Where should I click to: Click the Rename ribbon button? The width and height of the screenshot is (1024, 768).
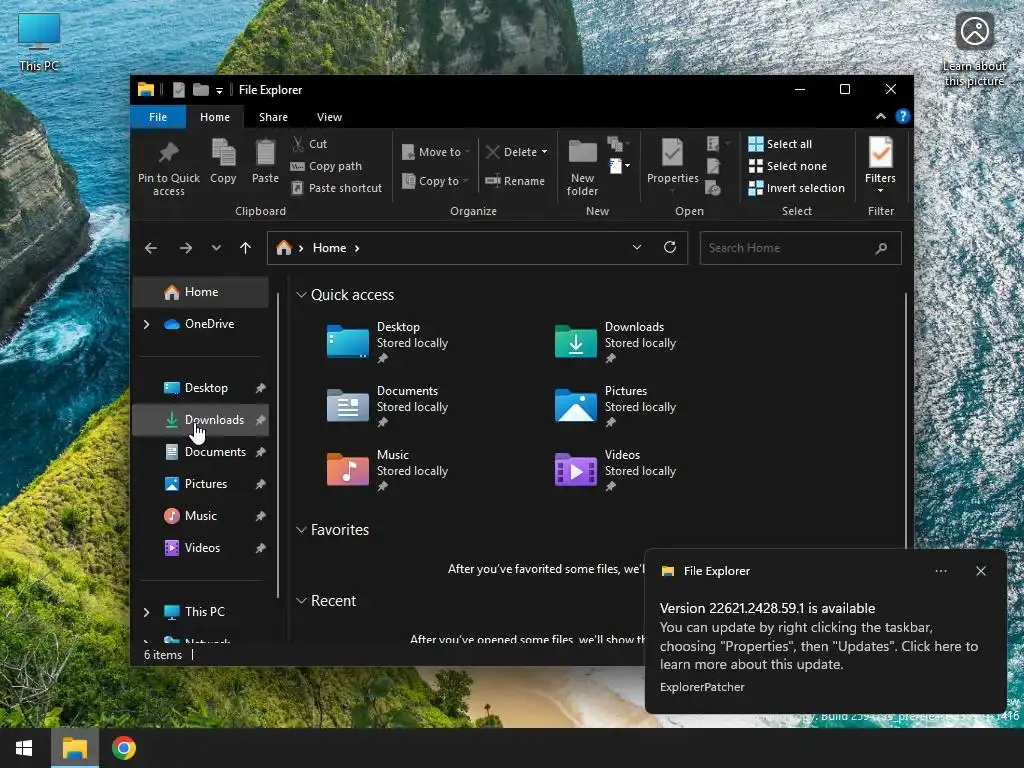point(515,181)
